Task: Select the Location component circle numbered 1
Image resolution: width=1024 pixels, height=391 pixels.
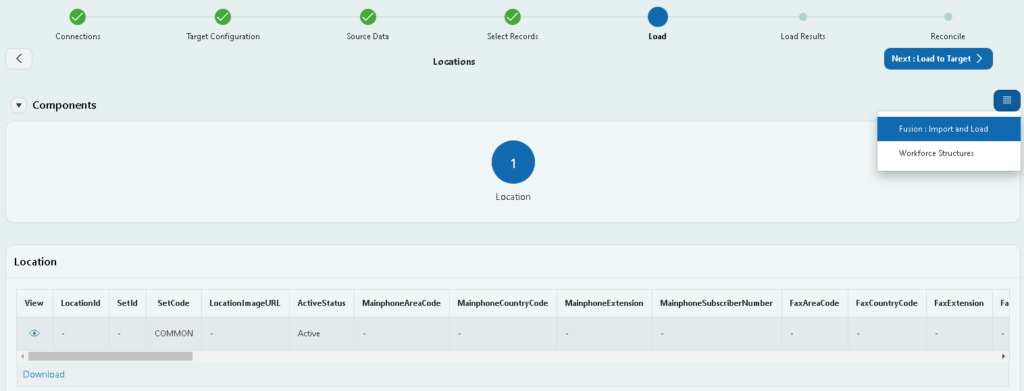Action: pyautogui.click(x=513, y=162)
